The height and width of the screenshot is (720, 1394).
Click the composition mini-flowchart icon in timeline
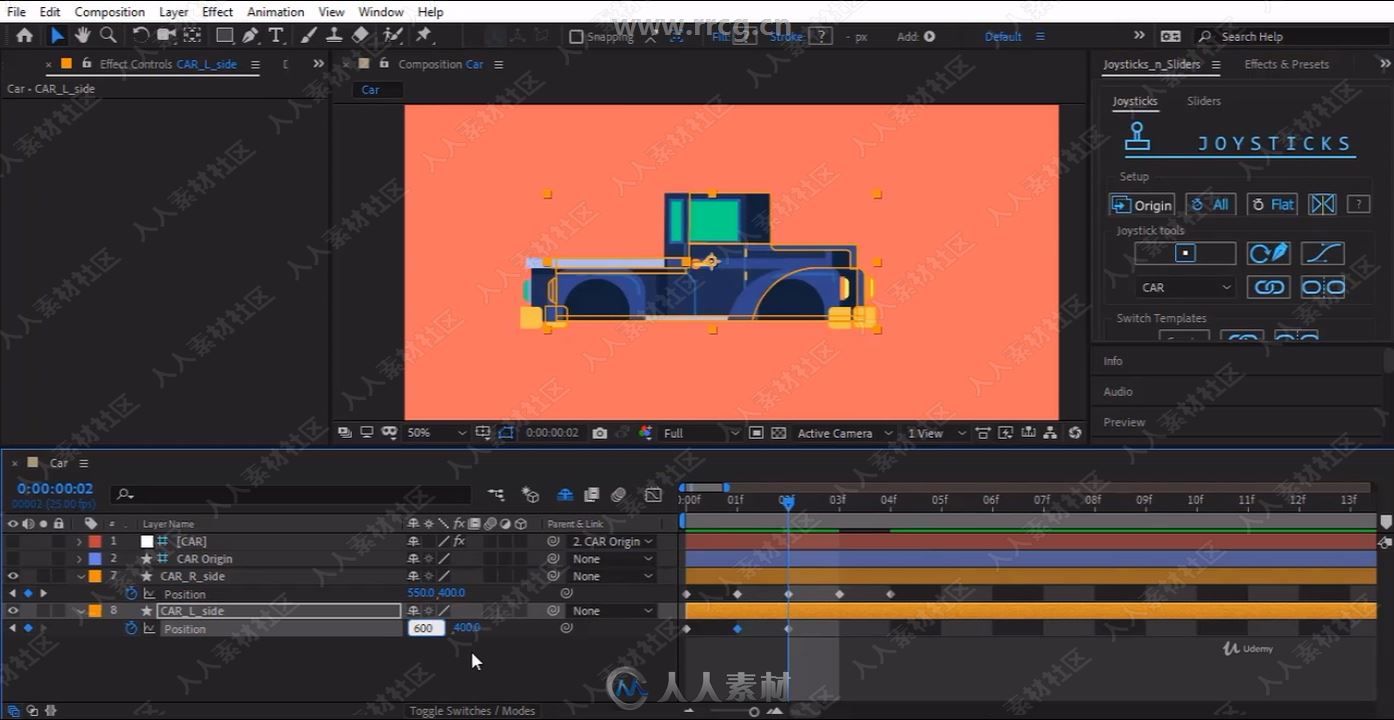(x=496, y=495)
